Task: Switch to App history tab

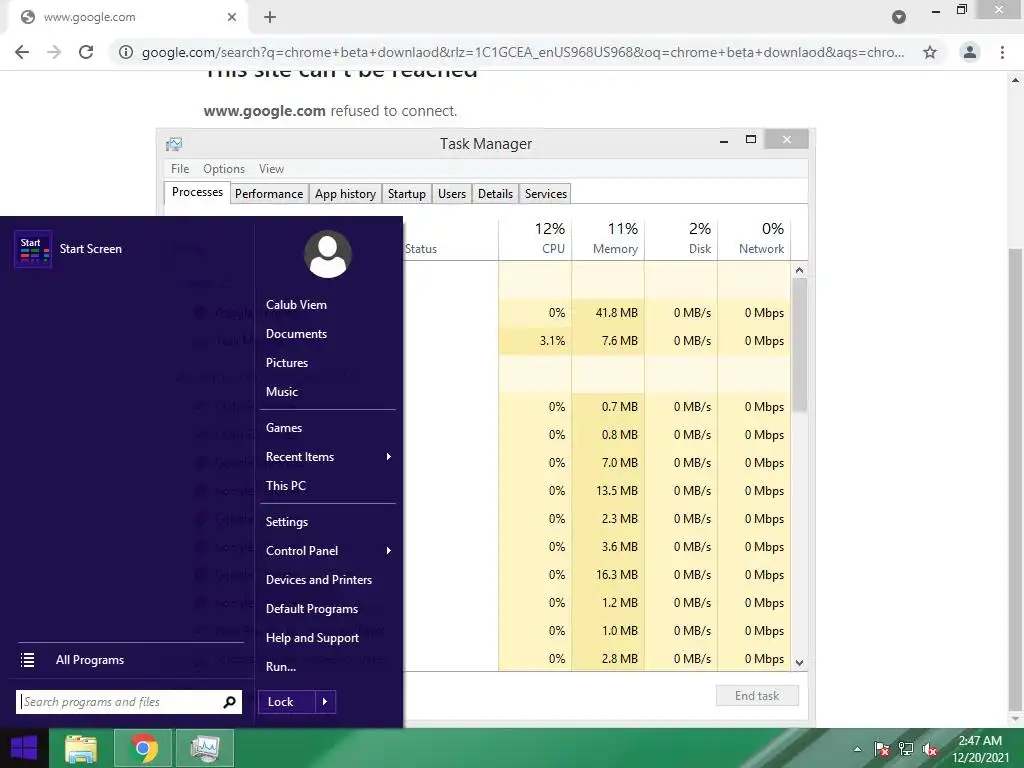Action: pos(345,194)
